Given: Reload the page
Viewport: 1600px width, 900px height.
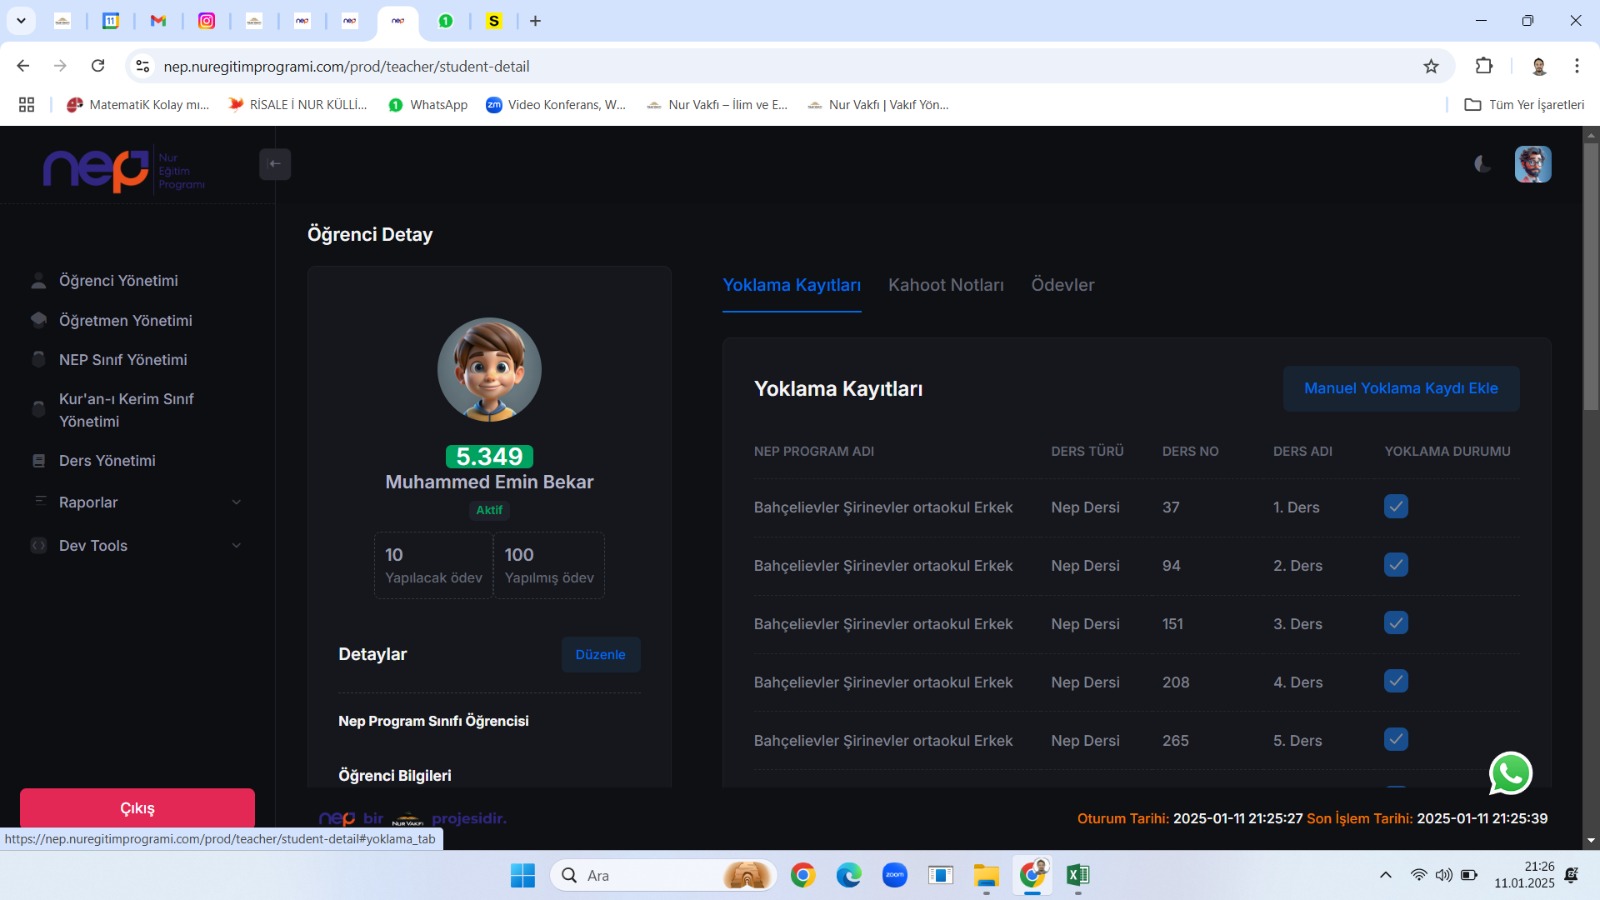Looking at the screenshot, I should pyautogui.click(x=98, y=66).
